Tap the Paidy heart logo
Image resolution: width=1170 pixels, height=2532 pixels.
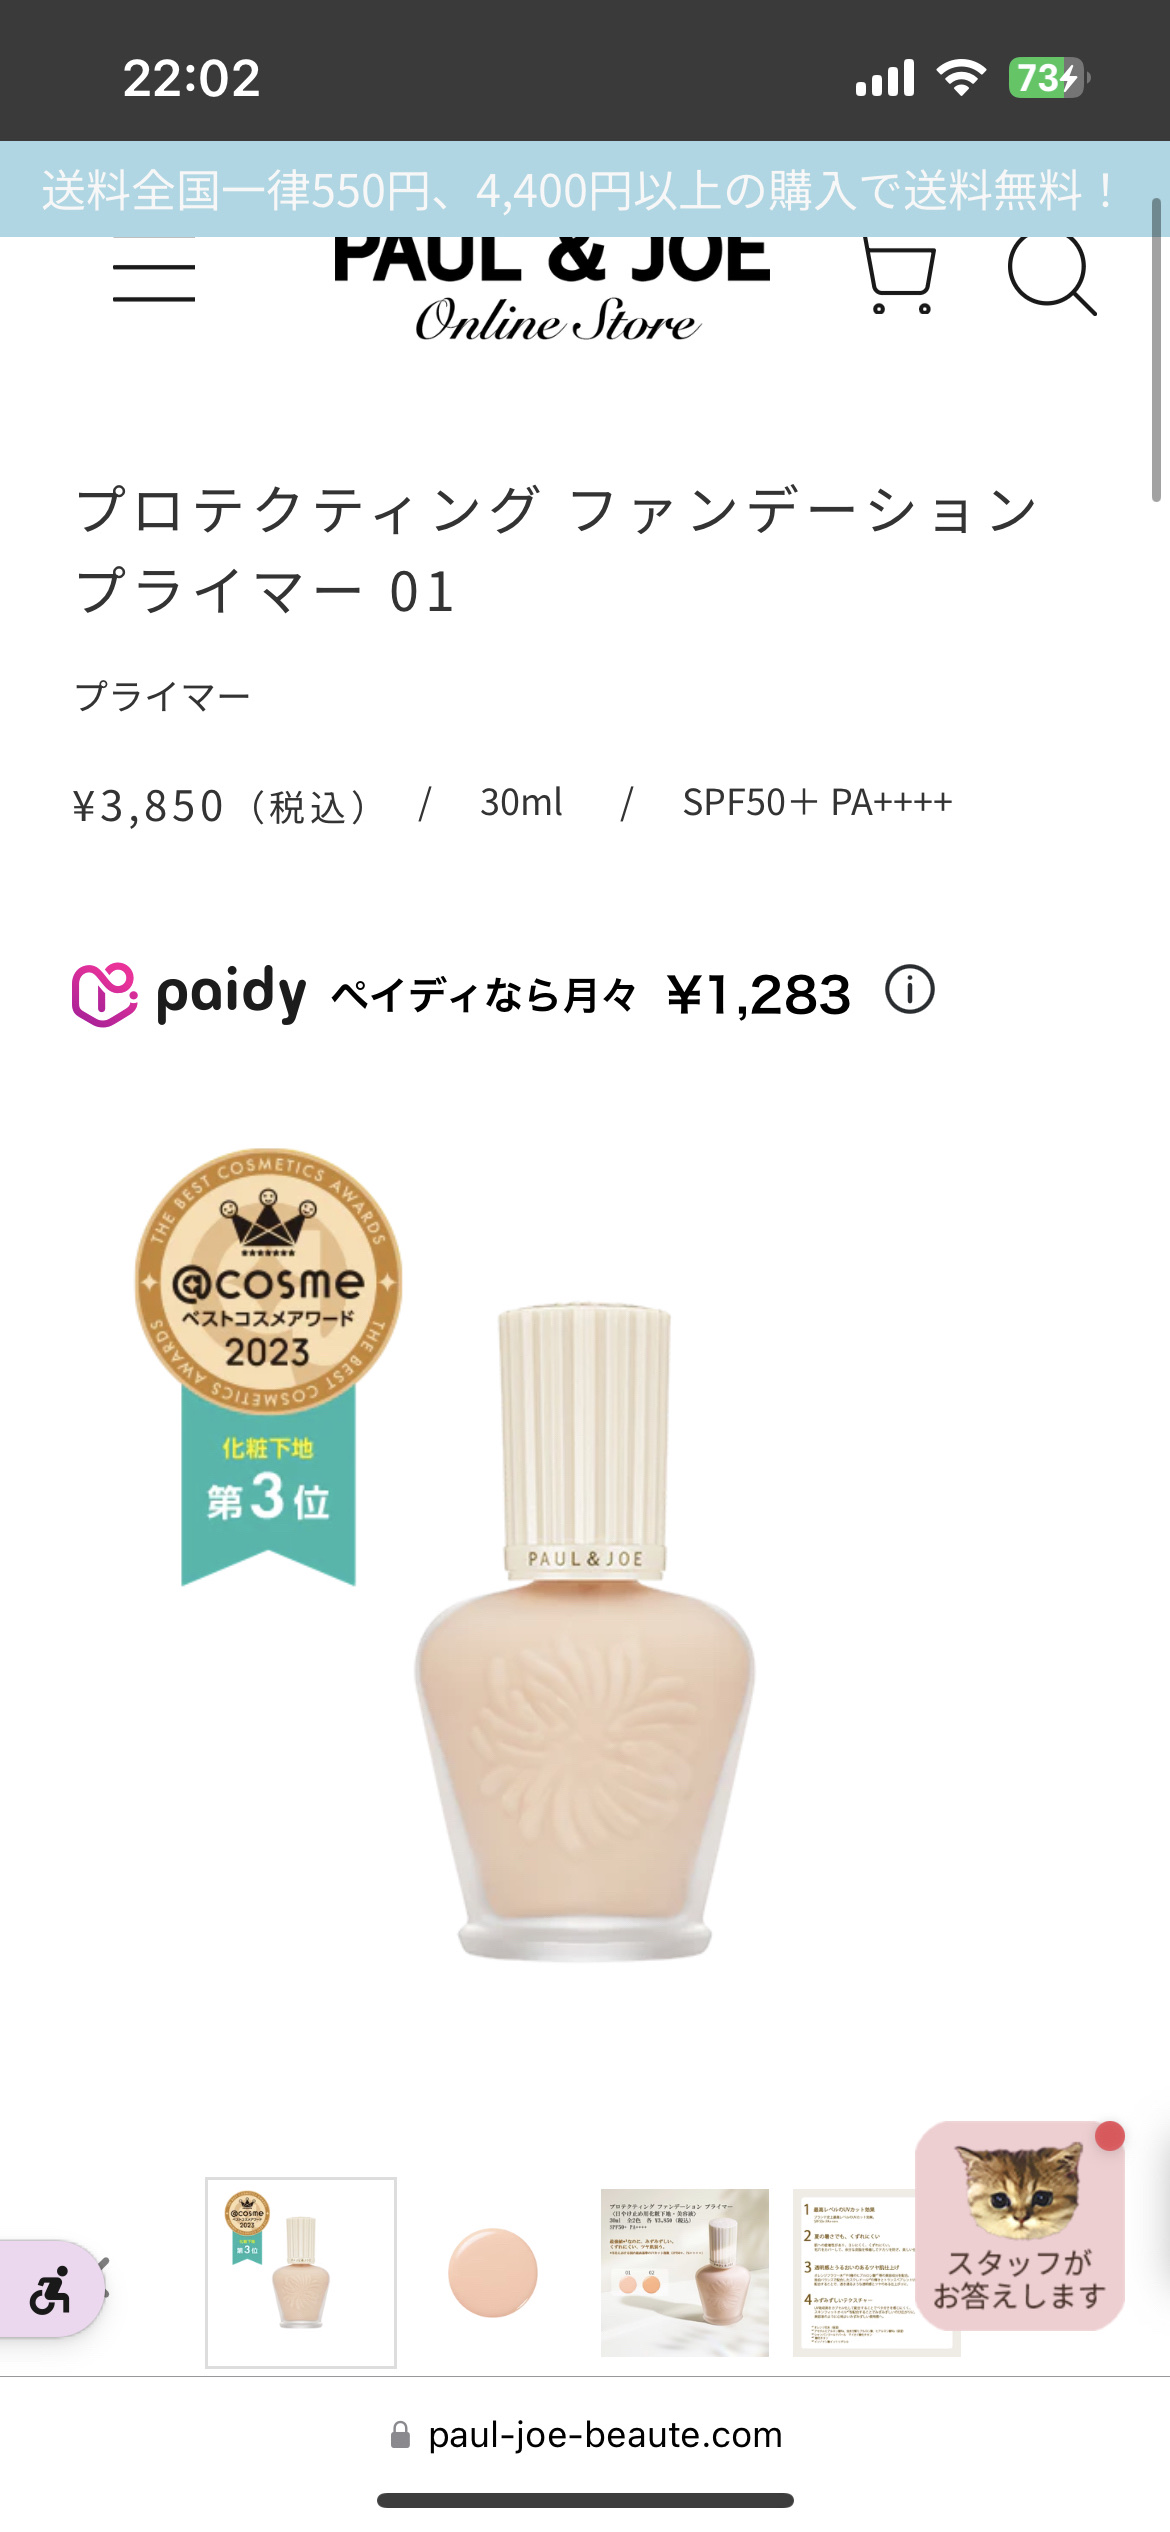pyautogui.click(x=104, y=994)
